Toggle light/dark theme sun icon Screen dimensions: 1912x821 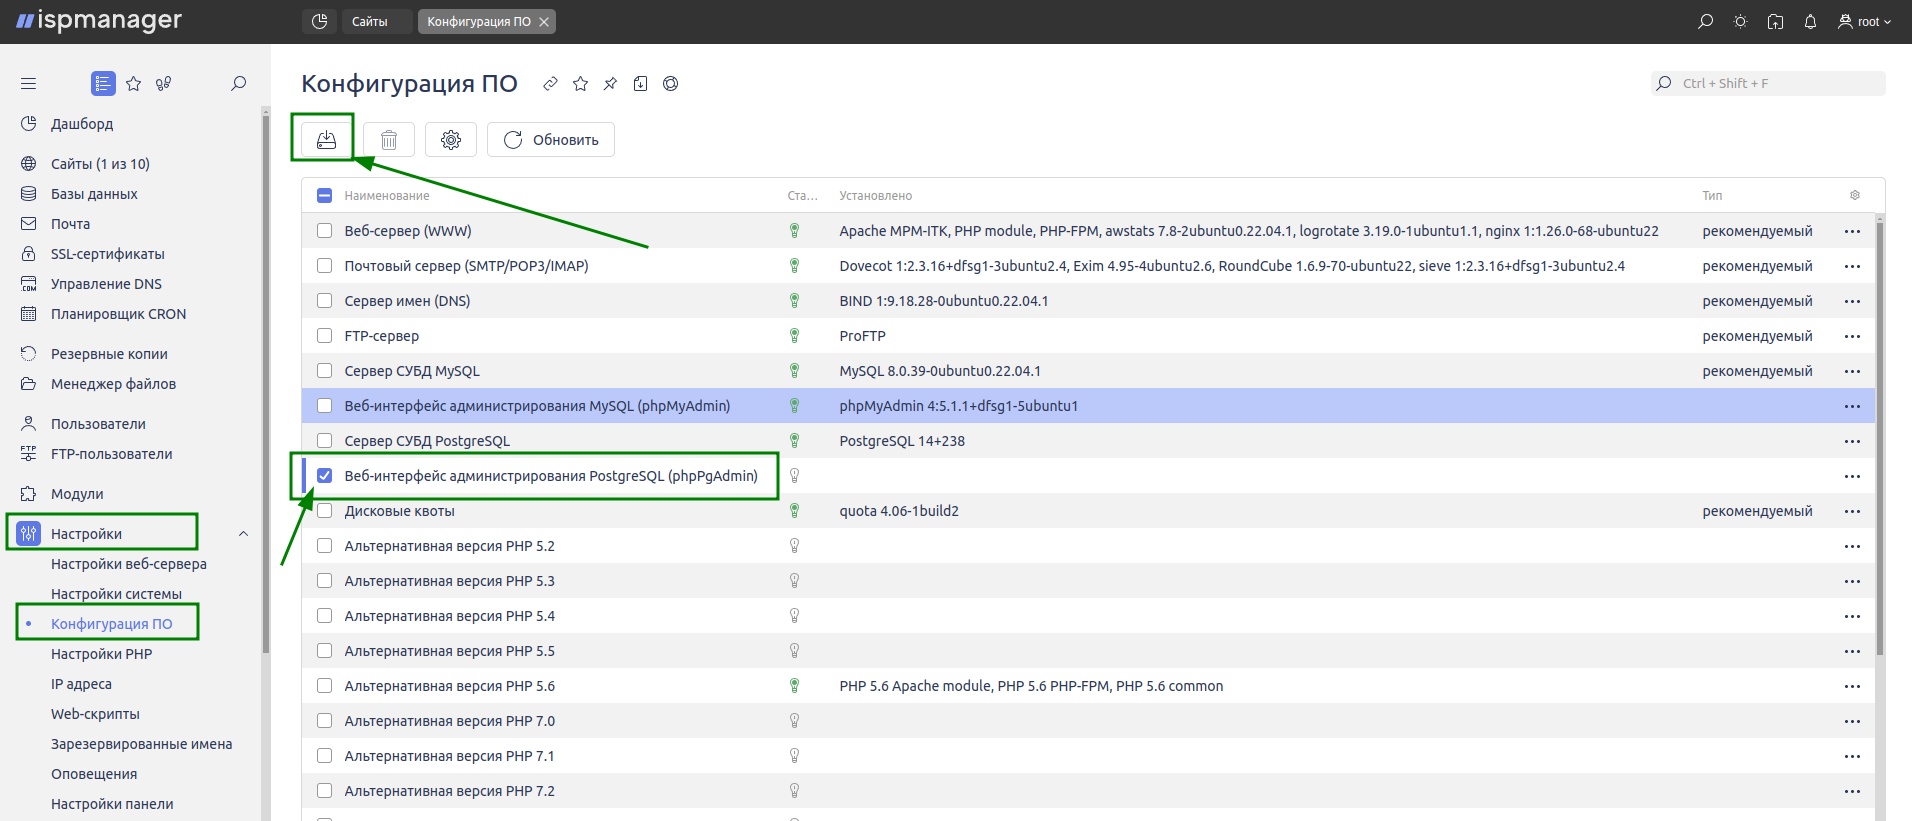pos(1740,22)
